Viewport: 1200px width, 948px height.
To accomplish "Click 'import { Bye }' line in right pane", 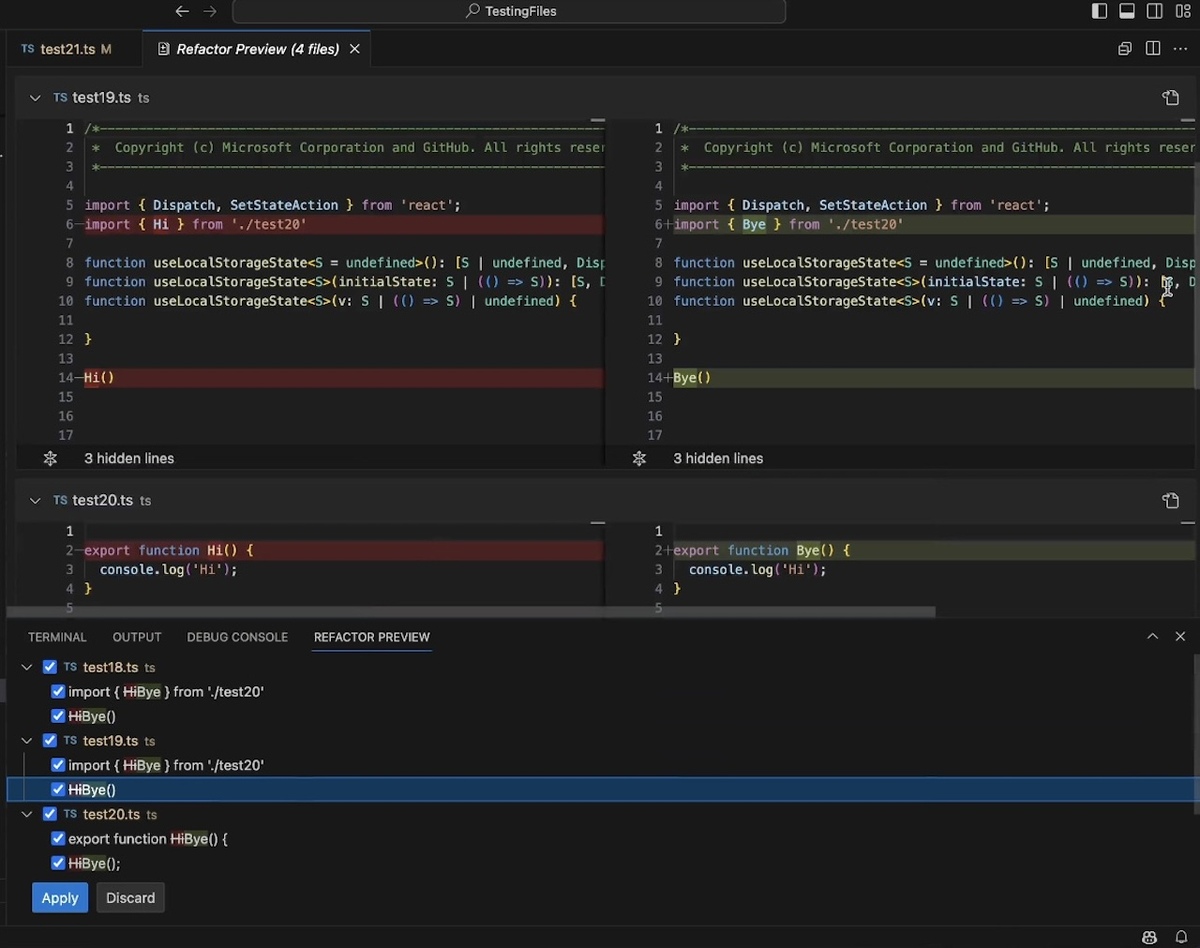I will click(788, 224).
